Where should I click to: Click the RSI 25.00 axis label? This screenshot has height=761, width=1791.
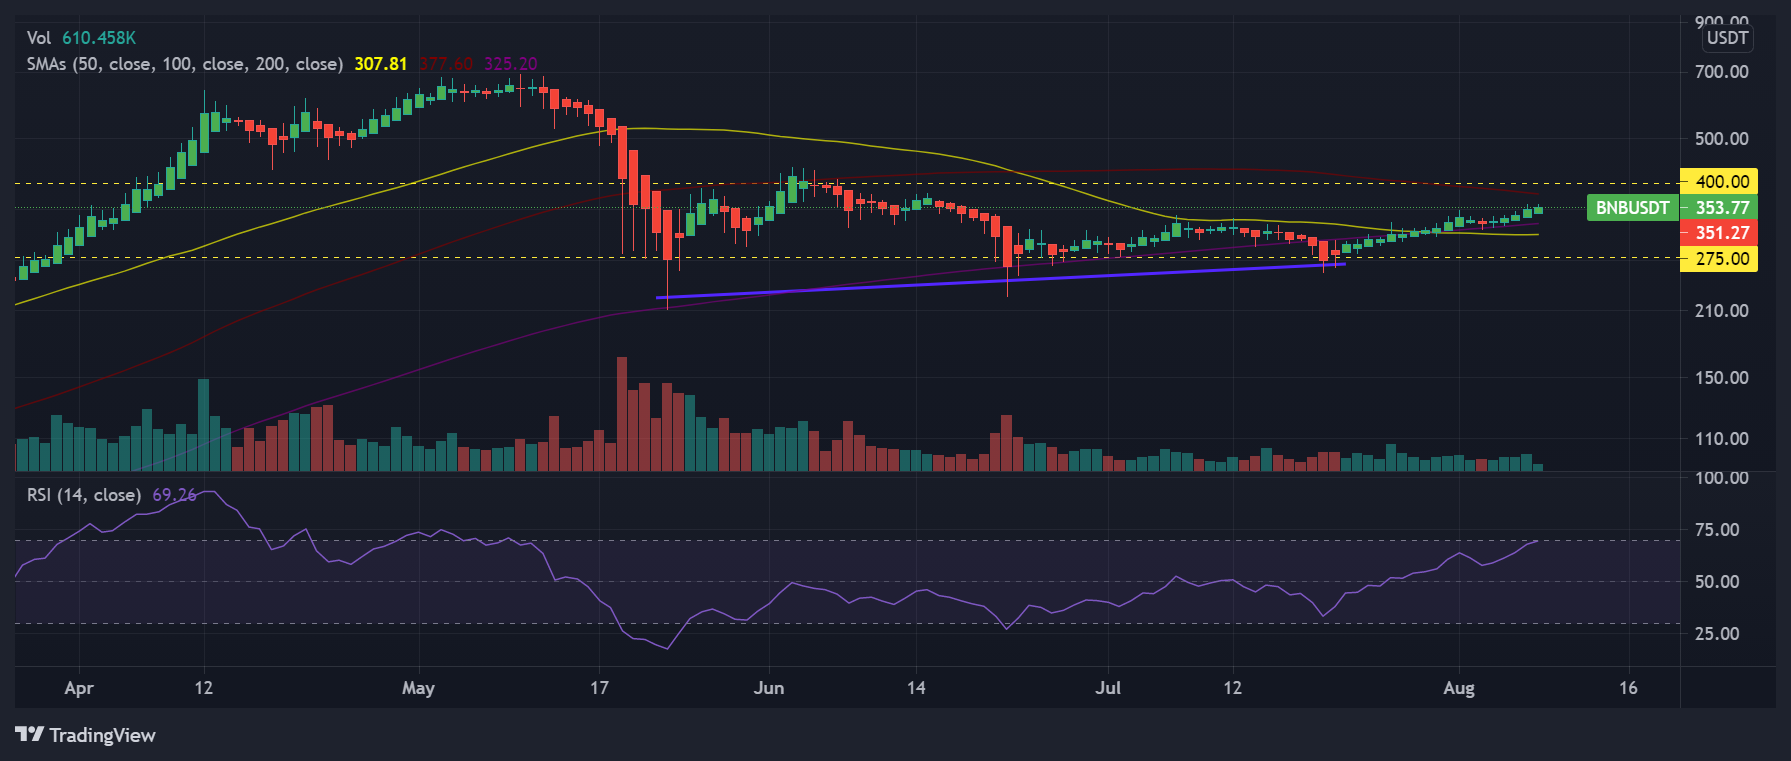click(1717, 634)
